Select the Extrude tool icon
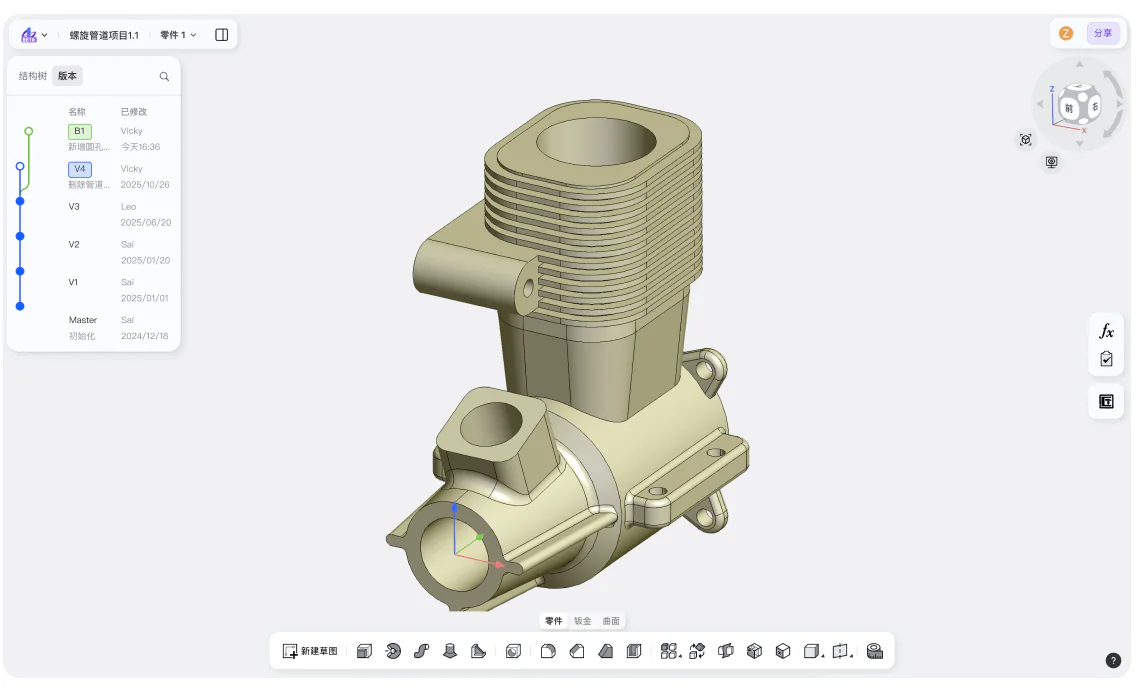The width and height of the screenshot is (1144, 694). 364,651
